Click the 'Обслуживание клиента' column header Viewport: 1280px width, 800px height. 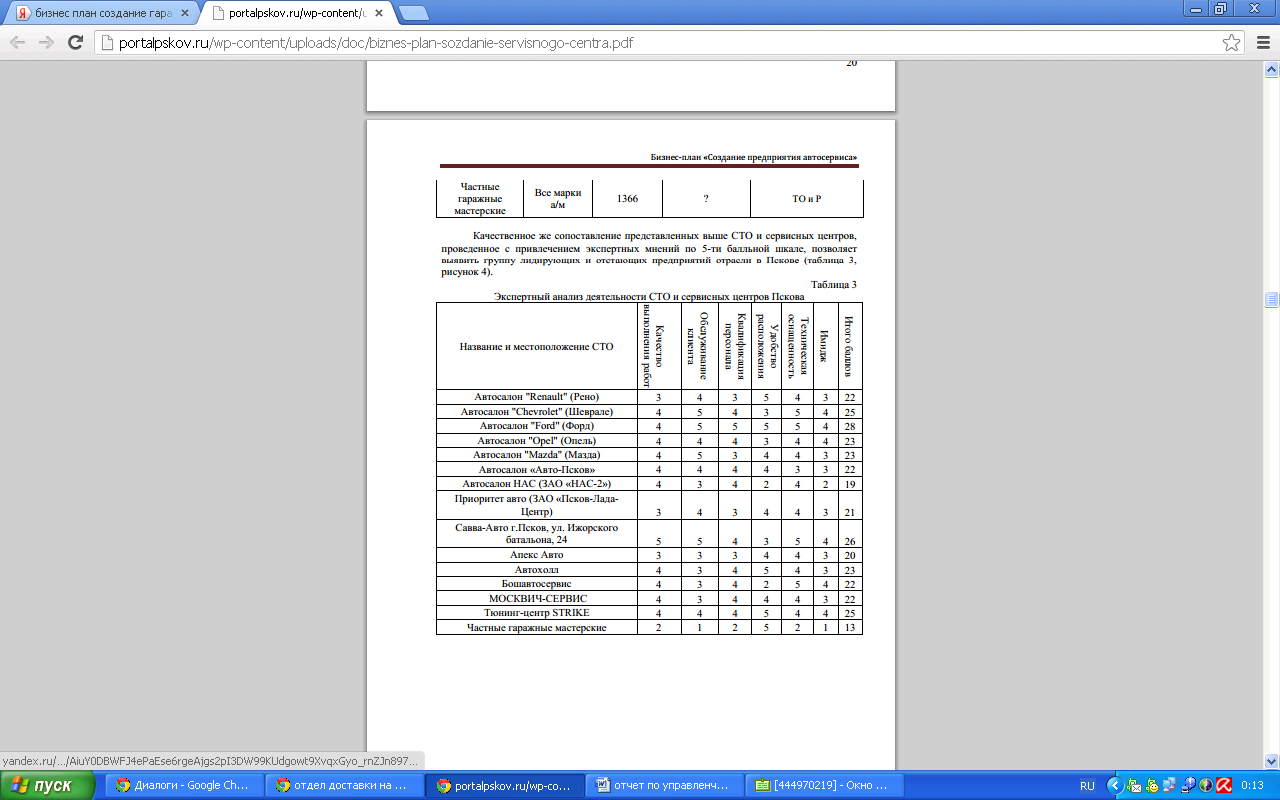tap(699, 346)
